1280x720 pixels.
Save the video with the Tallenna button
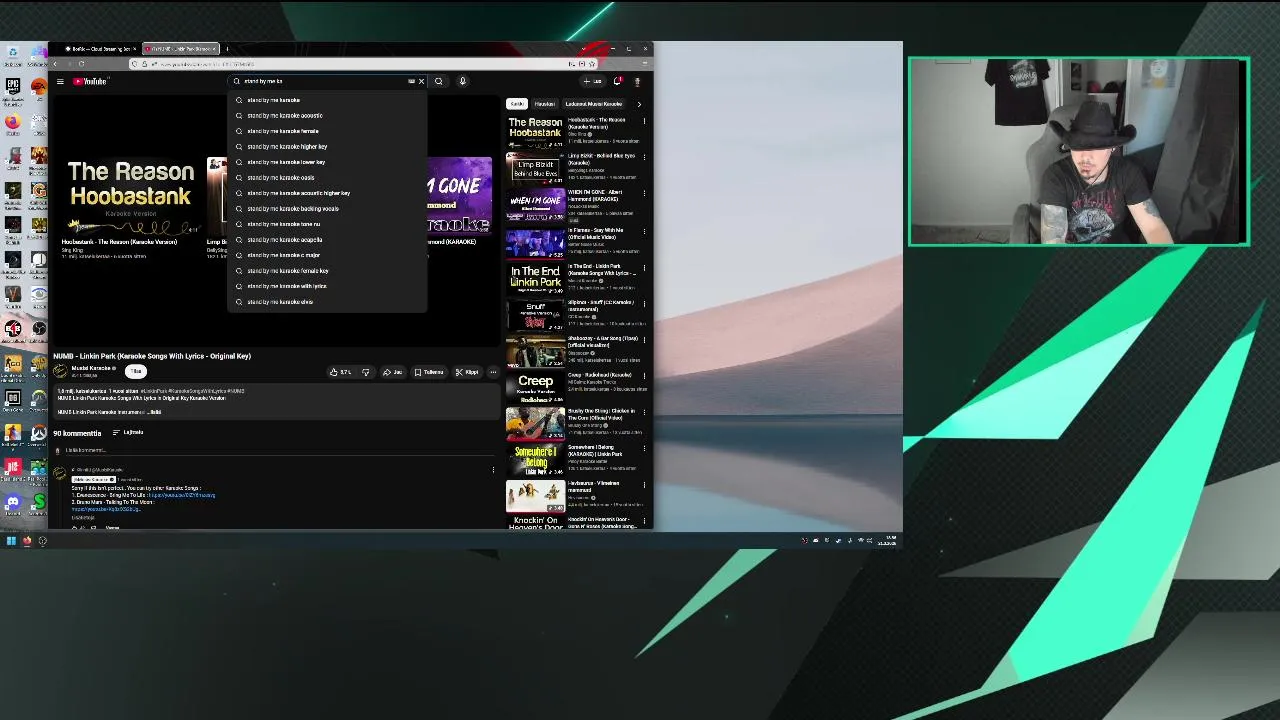[x=429, y=372]
